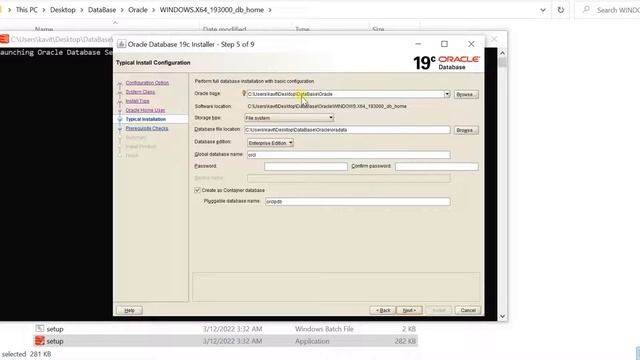
Task: Click Browse for Oracle base
Action: click(x=466, y=94)
